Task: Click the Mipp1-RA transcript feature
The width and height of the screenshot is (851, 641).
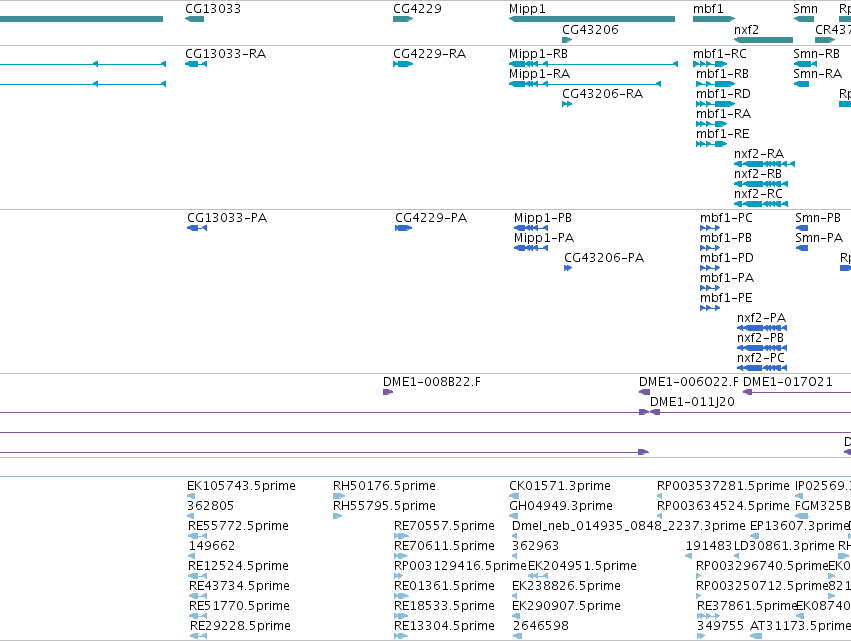Action: [585, 84]
